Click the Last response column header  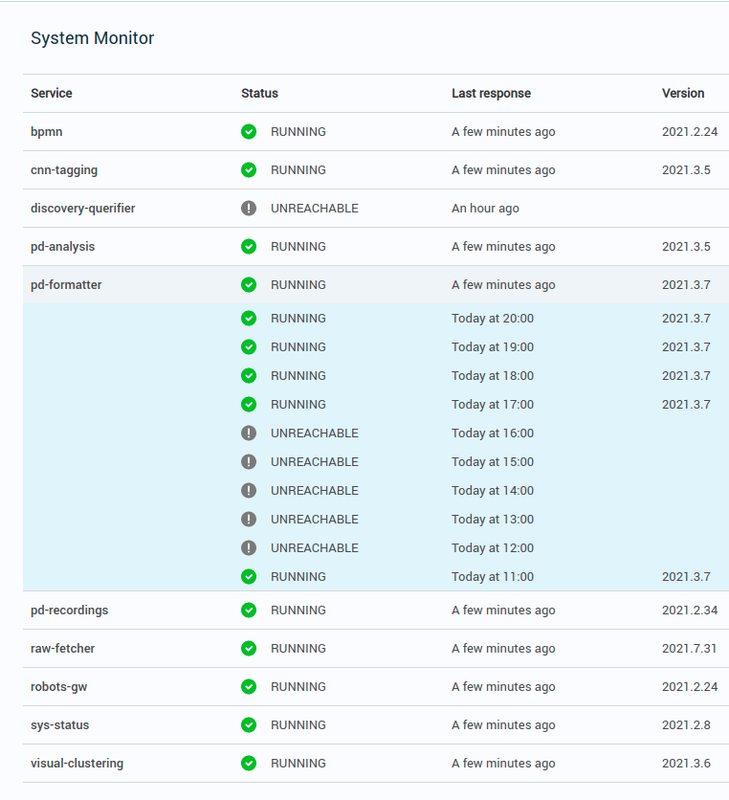pos(491,93)
